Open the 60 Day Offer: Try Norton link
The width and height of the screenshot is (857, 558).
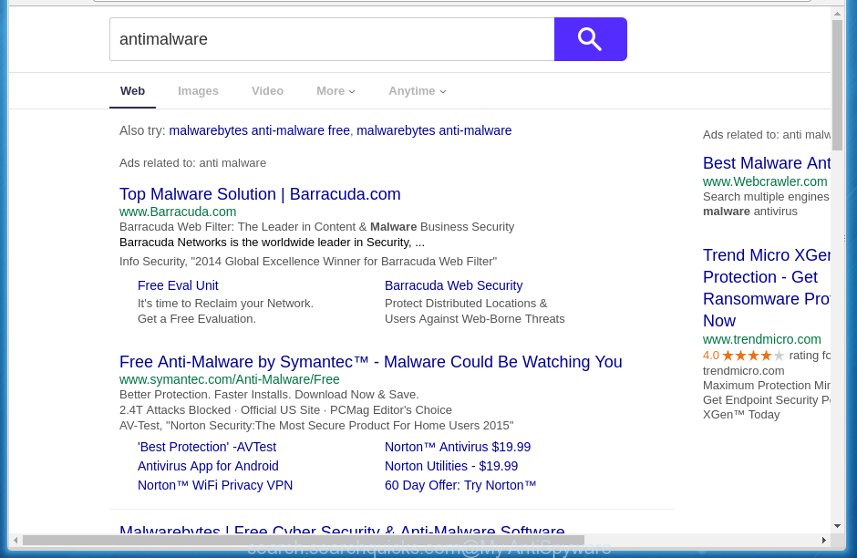pos(460,485)
